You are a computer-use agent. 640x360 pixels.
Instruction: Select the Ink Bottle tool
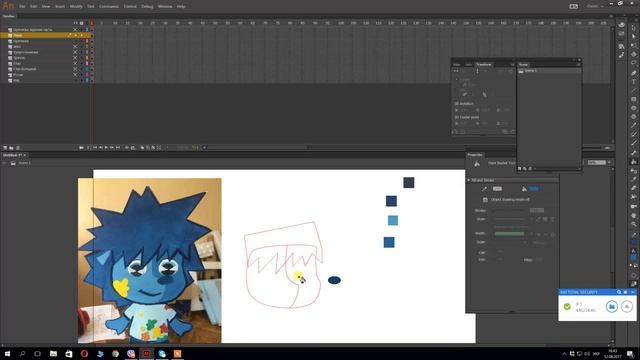pos(633,171)
